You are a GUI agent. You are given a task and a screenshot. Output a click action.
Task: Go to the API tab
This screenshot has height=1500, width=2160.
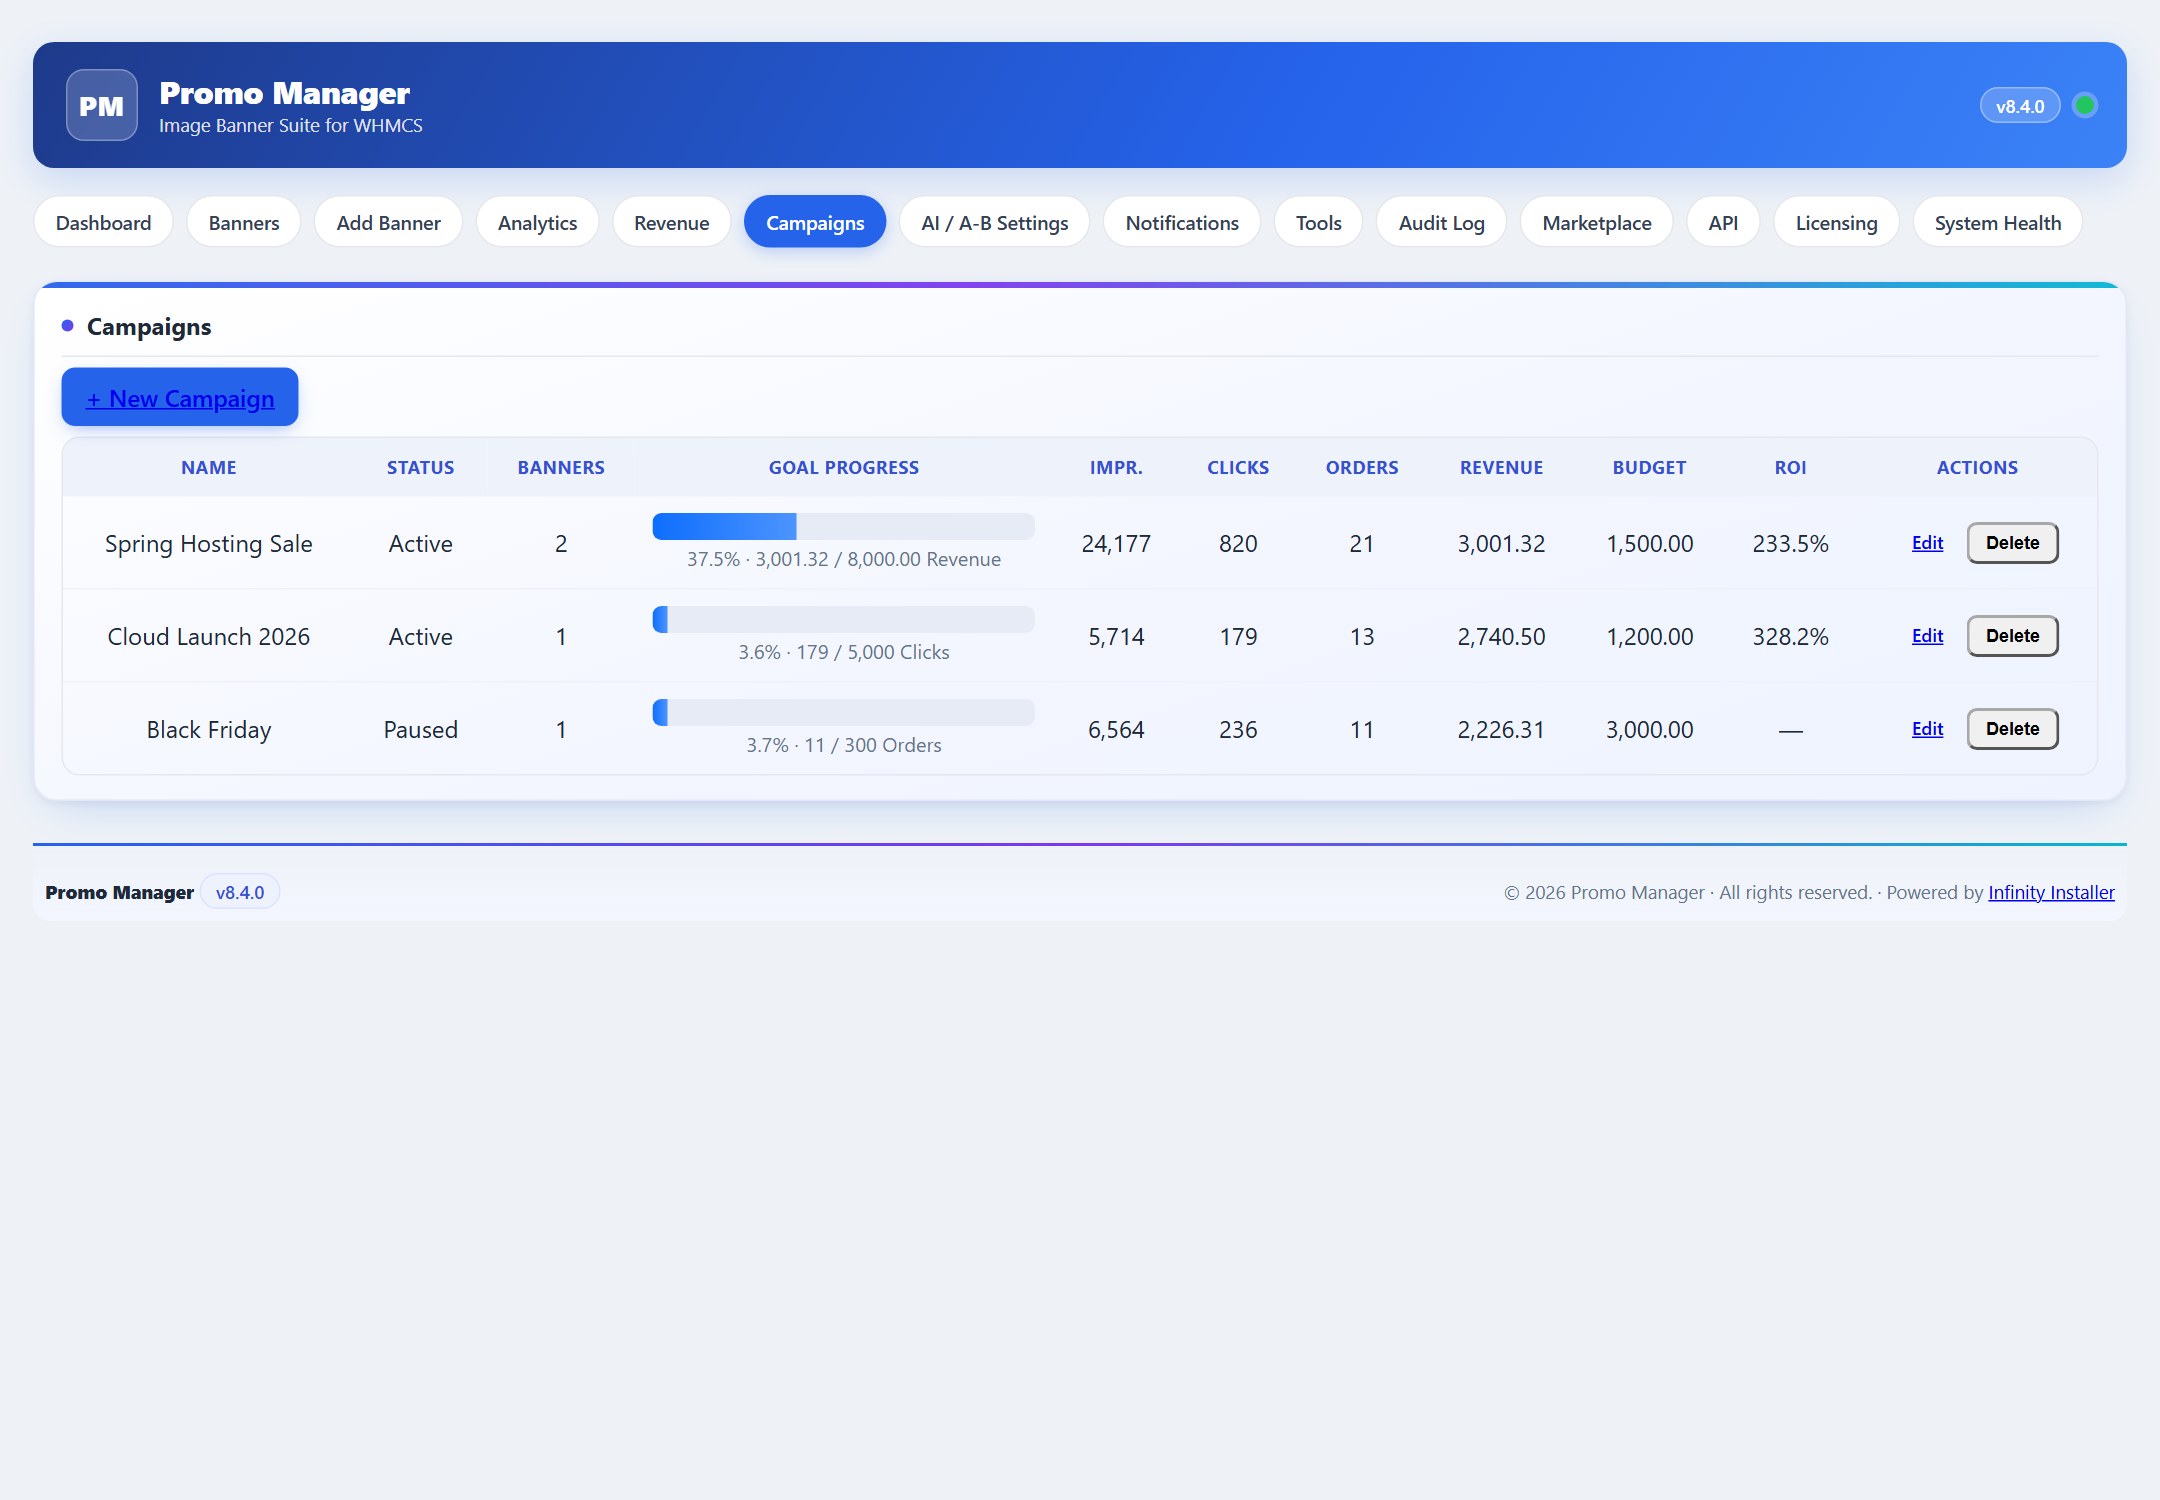(1723, 222)
